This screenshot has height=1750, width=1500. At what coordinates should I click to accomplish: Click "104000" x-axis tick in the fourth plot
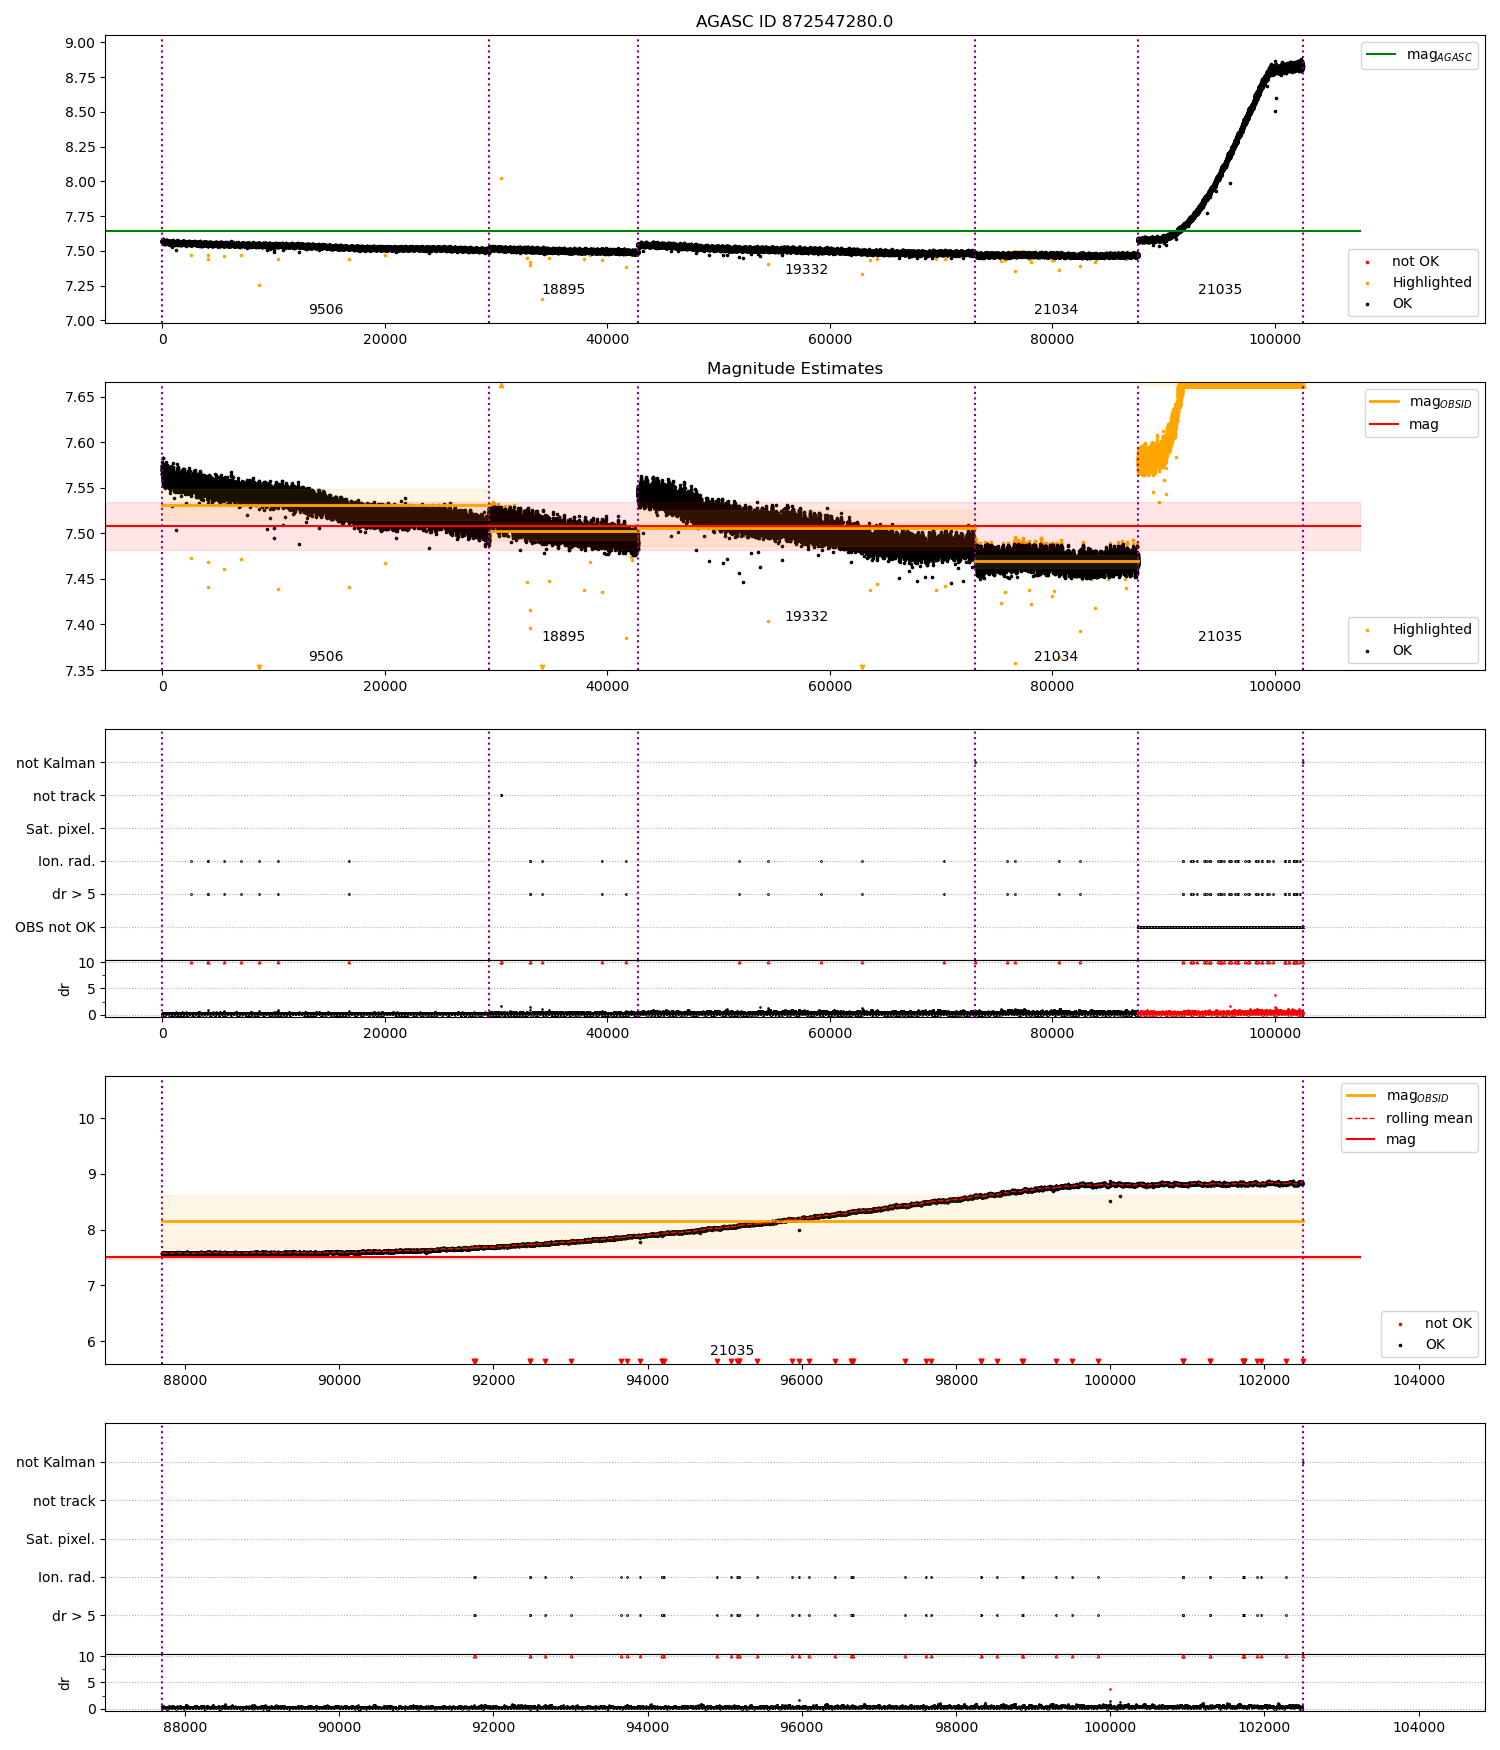pyautogui.click(x=1419, y=1381)
